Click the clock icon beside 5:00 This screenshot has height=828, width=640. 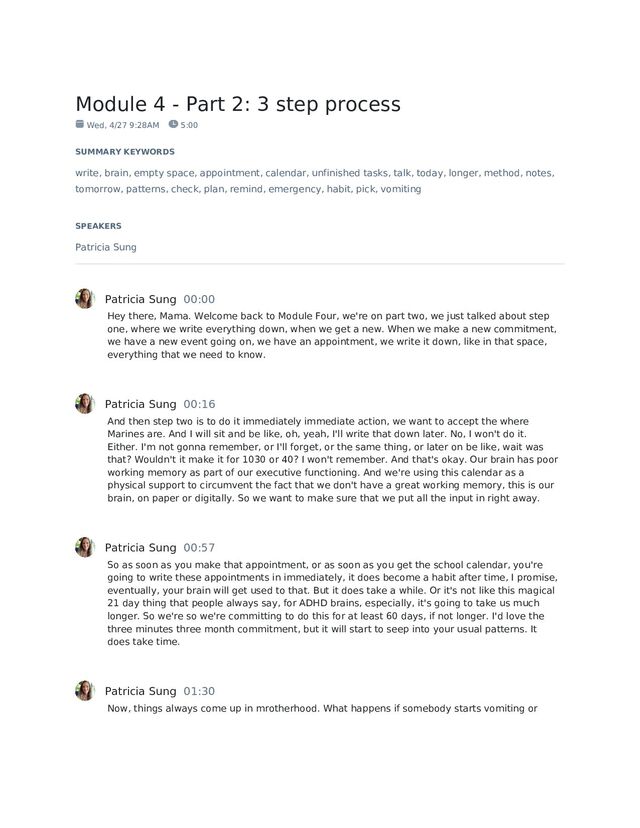pyautogui.click(x=173, y=124)
